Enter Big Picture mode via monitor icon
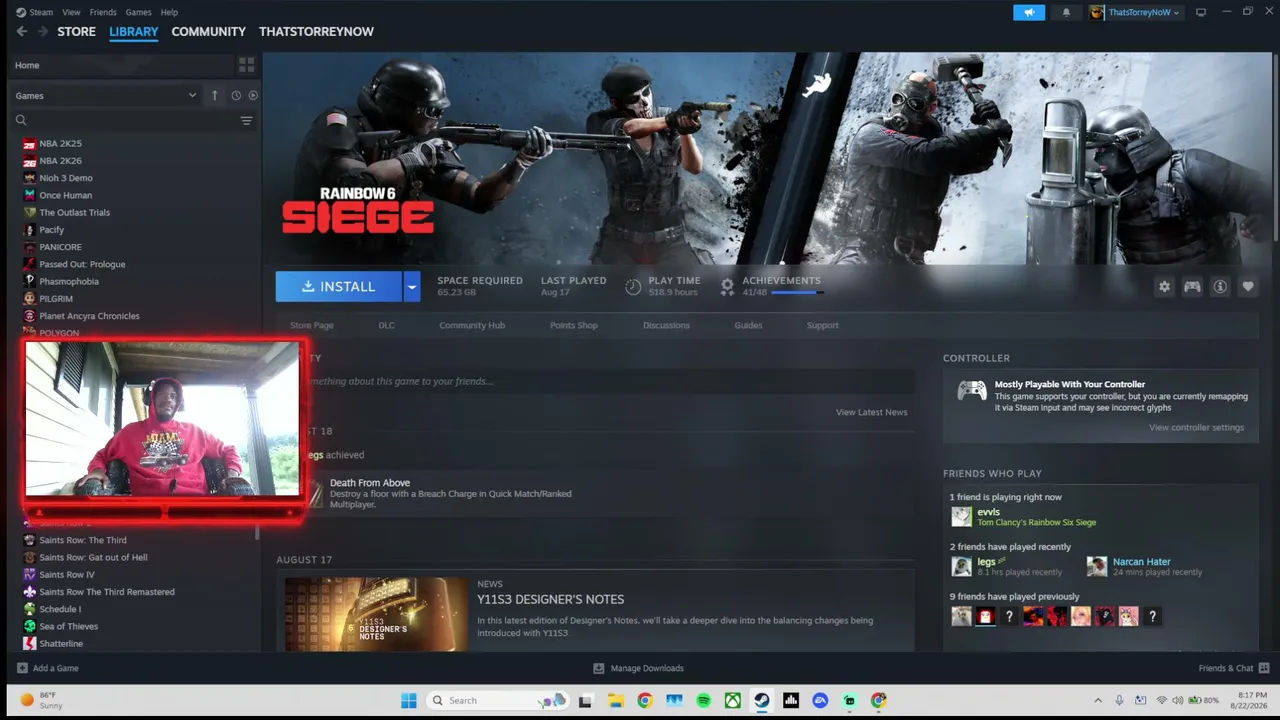Screen dimensions: 1280x720 click(x=1201, y=12)
